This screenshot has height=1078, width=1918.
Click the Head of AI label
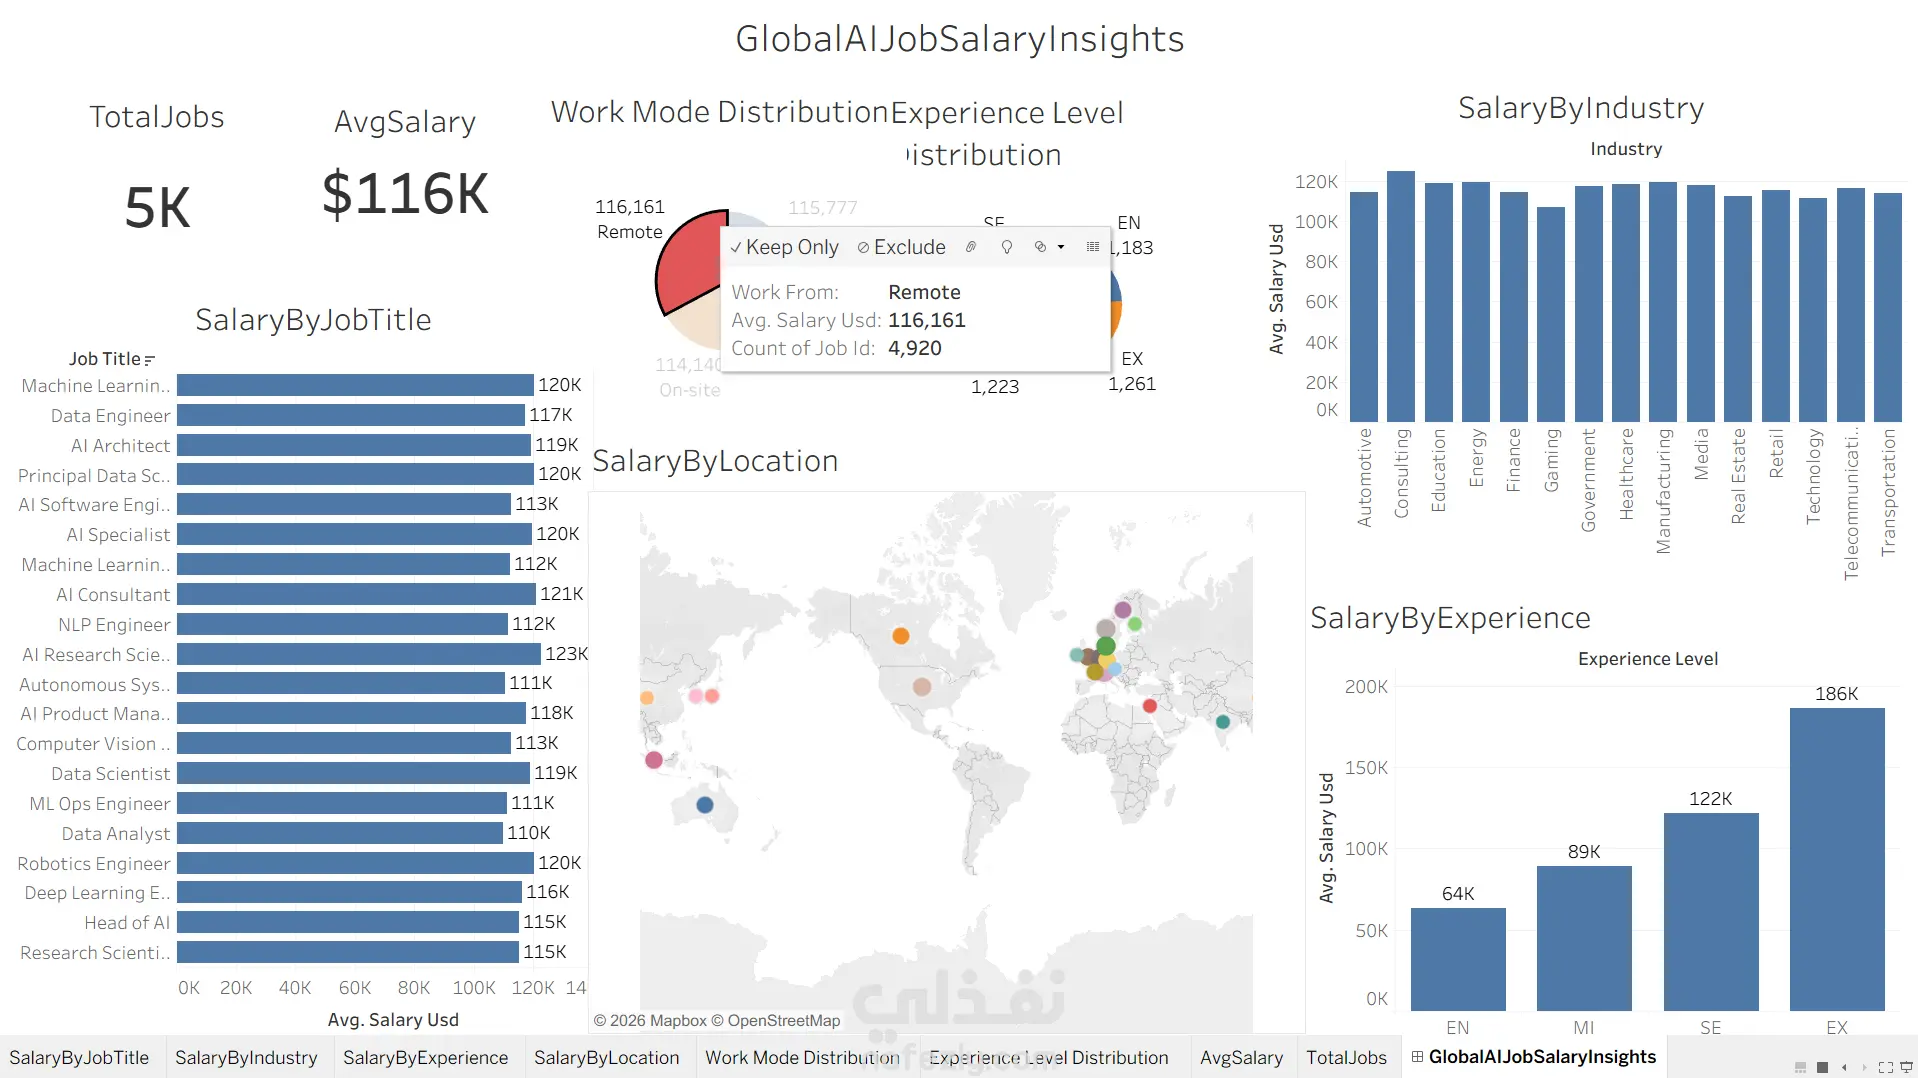coord(127,923)
